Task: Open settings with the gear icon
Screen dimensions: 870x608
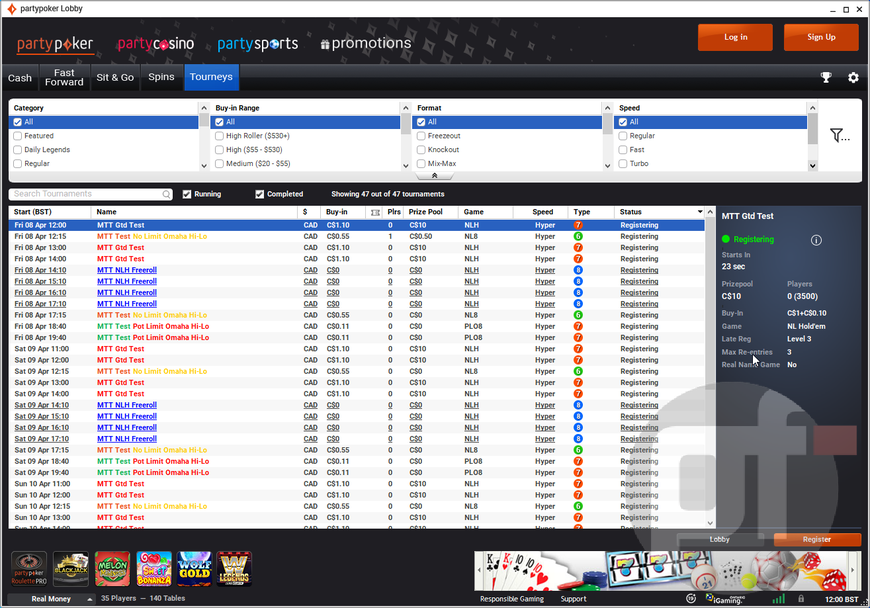Action: tap(853, 78)
